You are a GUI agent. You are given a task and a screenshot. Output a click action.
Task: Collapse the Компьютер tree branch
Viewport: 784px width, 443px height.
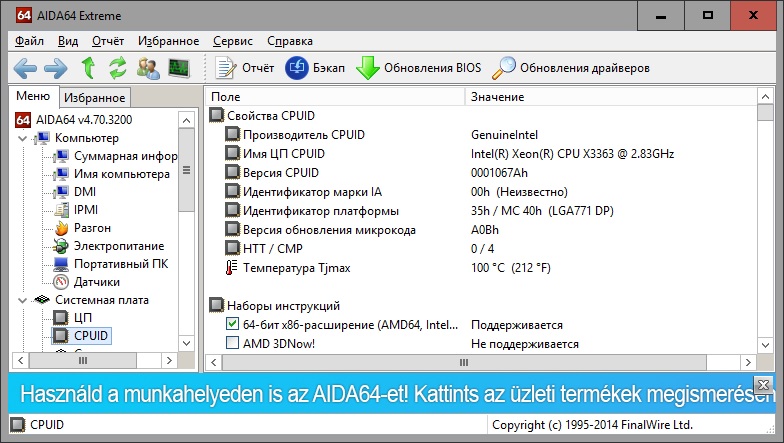coord(22,138)
